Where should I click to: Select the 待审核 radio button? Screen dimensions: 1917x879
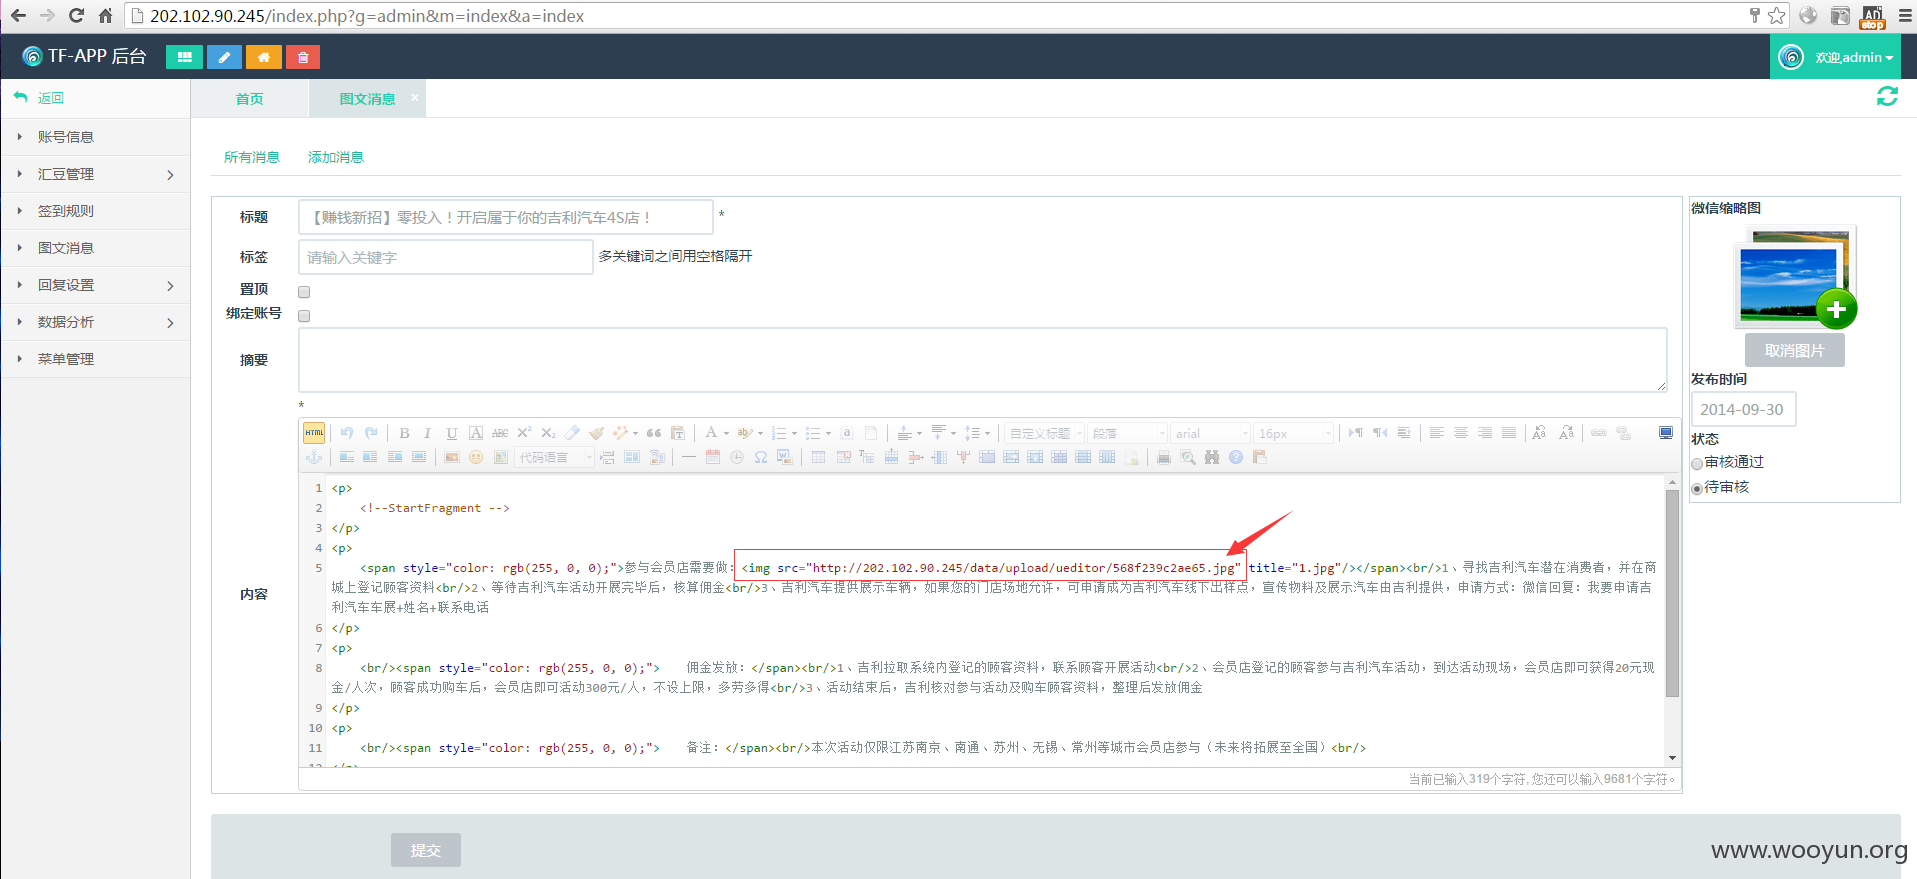pos(1697,489)
